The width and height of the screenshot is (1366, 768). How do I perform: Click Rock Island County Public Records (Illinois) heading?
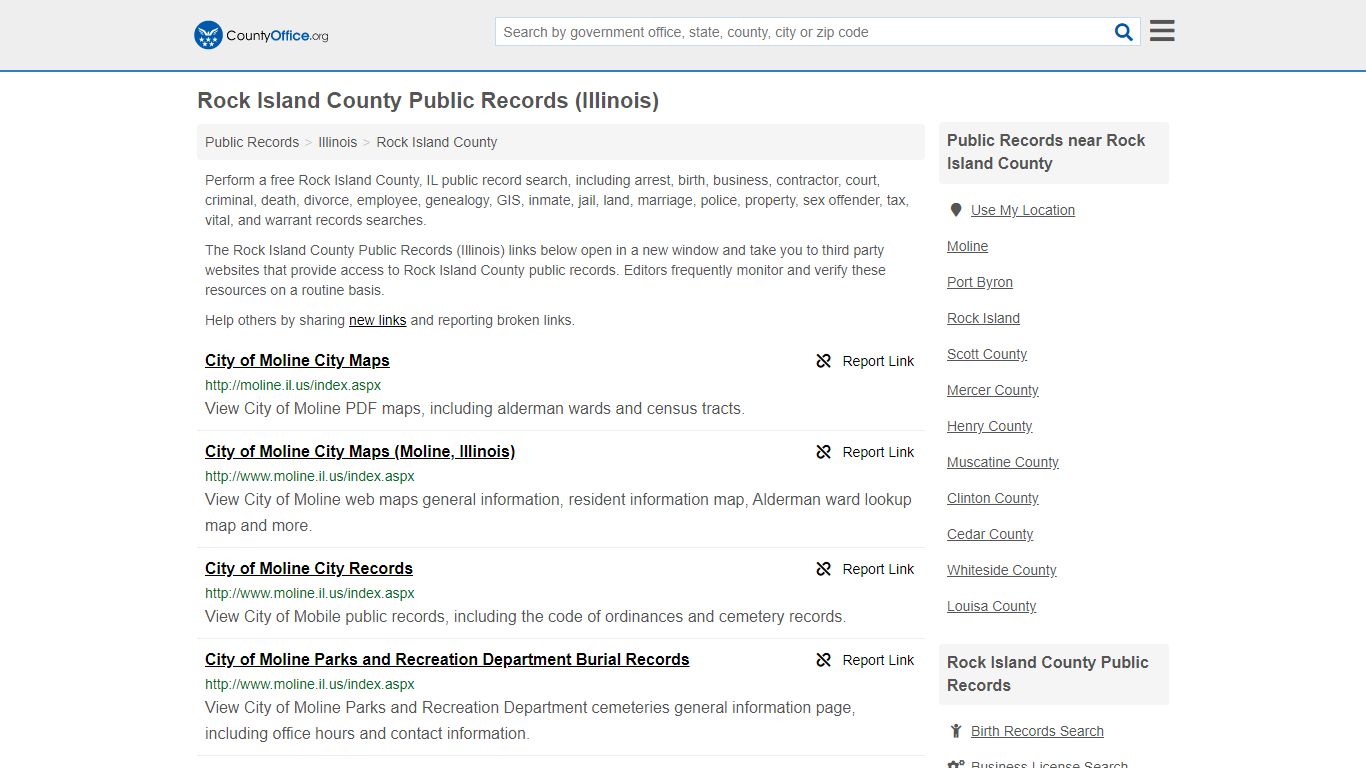tap(428, 100)
